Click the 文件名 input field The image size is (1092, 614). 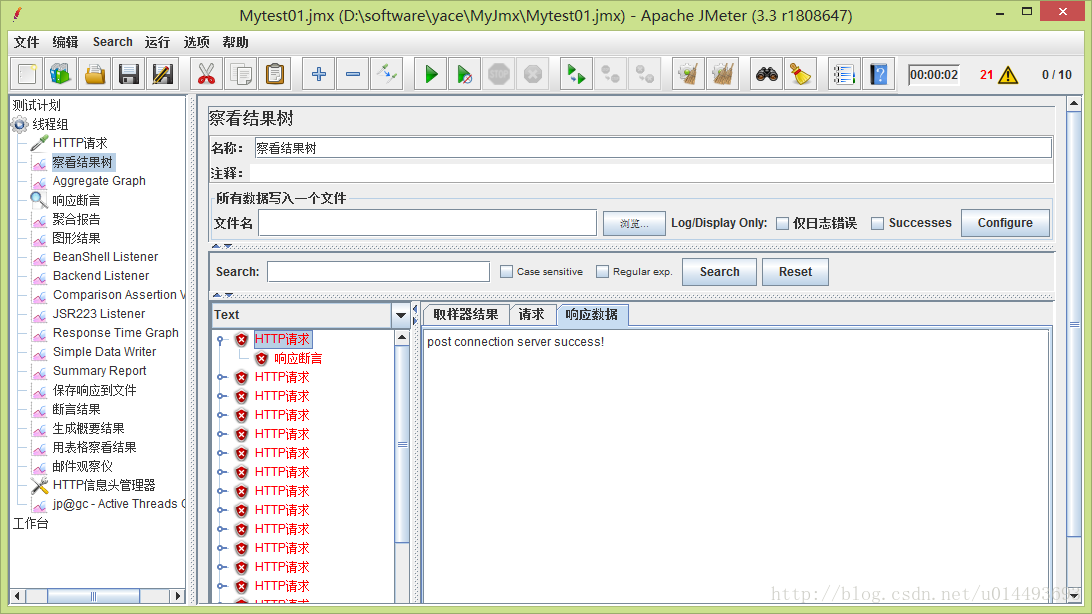click(x=428, y=223)
